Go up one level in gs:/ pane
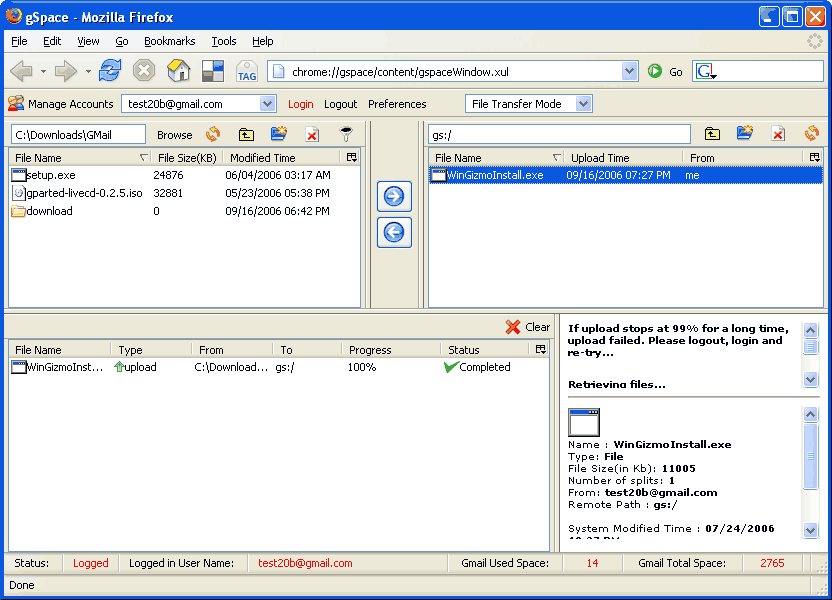This screenshot has height=600, width=832. [x=712, y=134]
